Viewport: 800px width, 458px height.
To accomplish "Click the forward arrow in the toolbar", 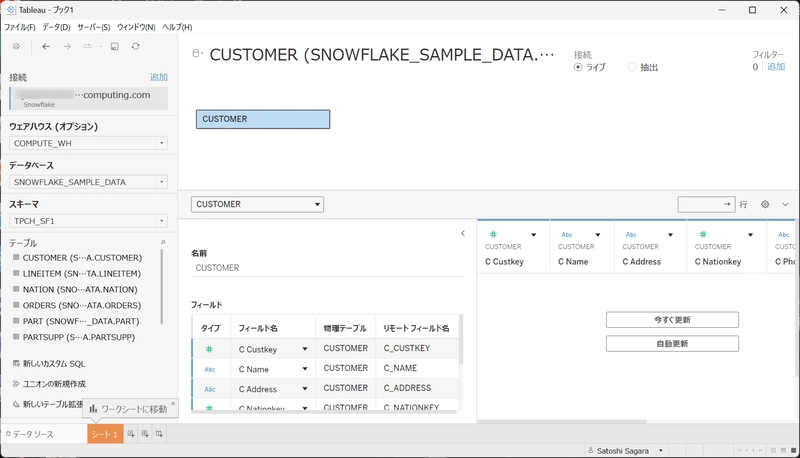I will tap(67, 46).
